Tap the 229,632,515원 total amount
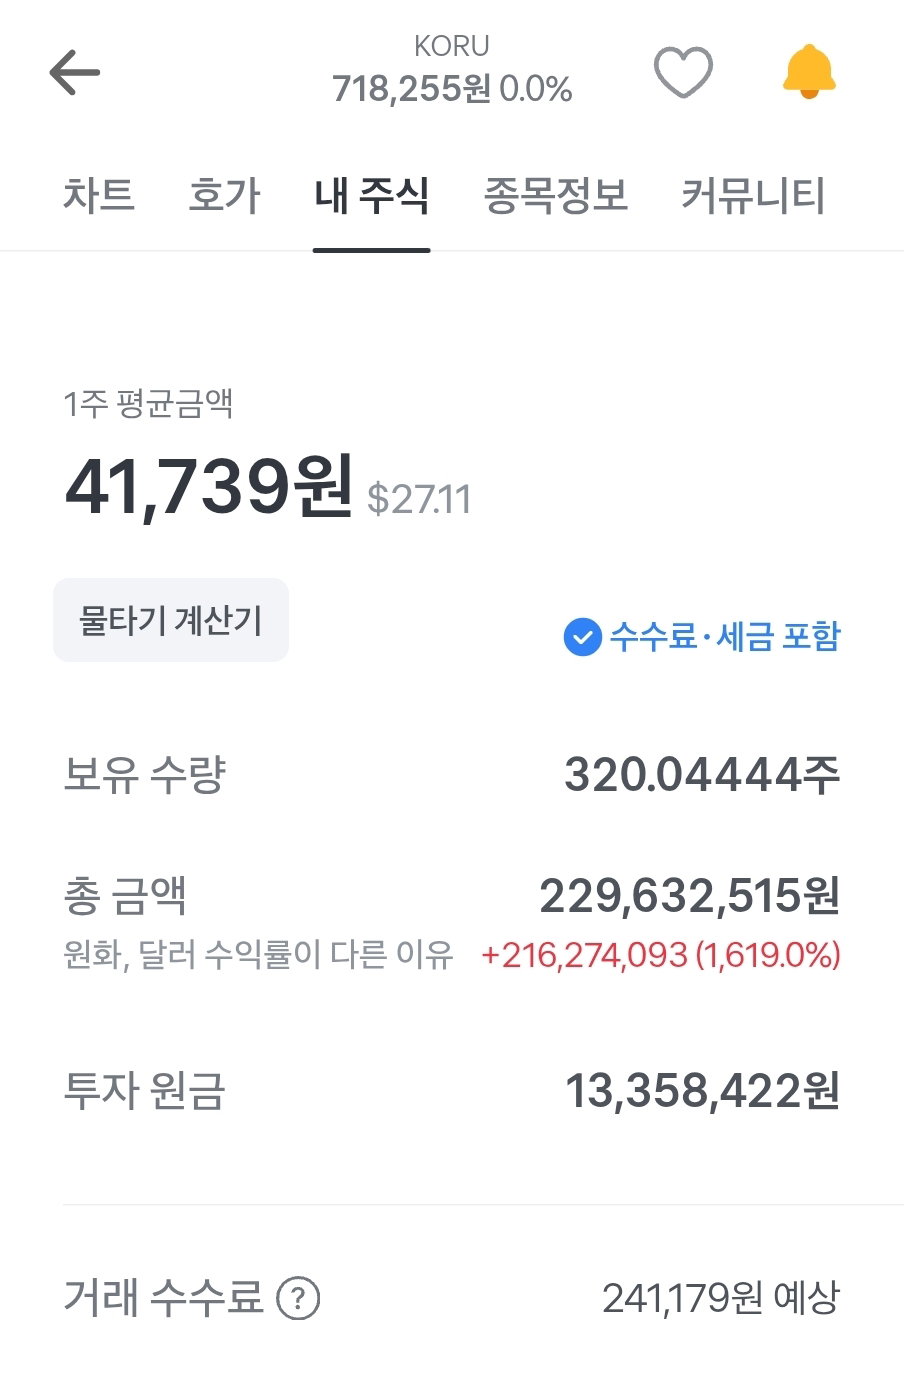The width and height of the screenshot is (904, 1383). pyautogui.click(x=690, y=896)
